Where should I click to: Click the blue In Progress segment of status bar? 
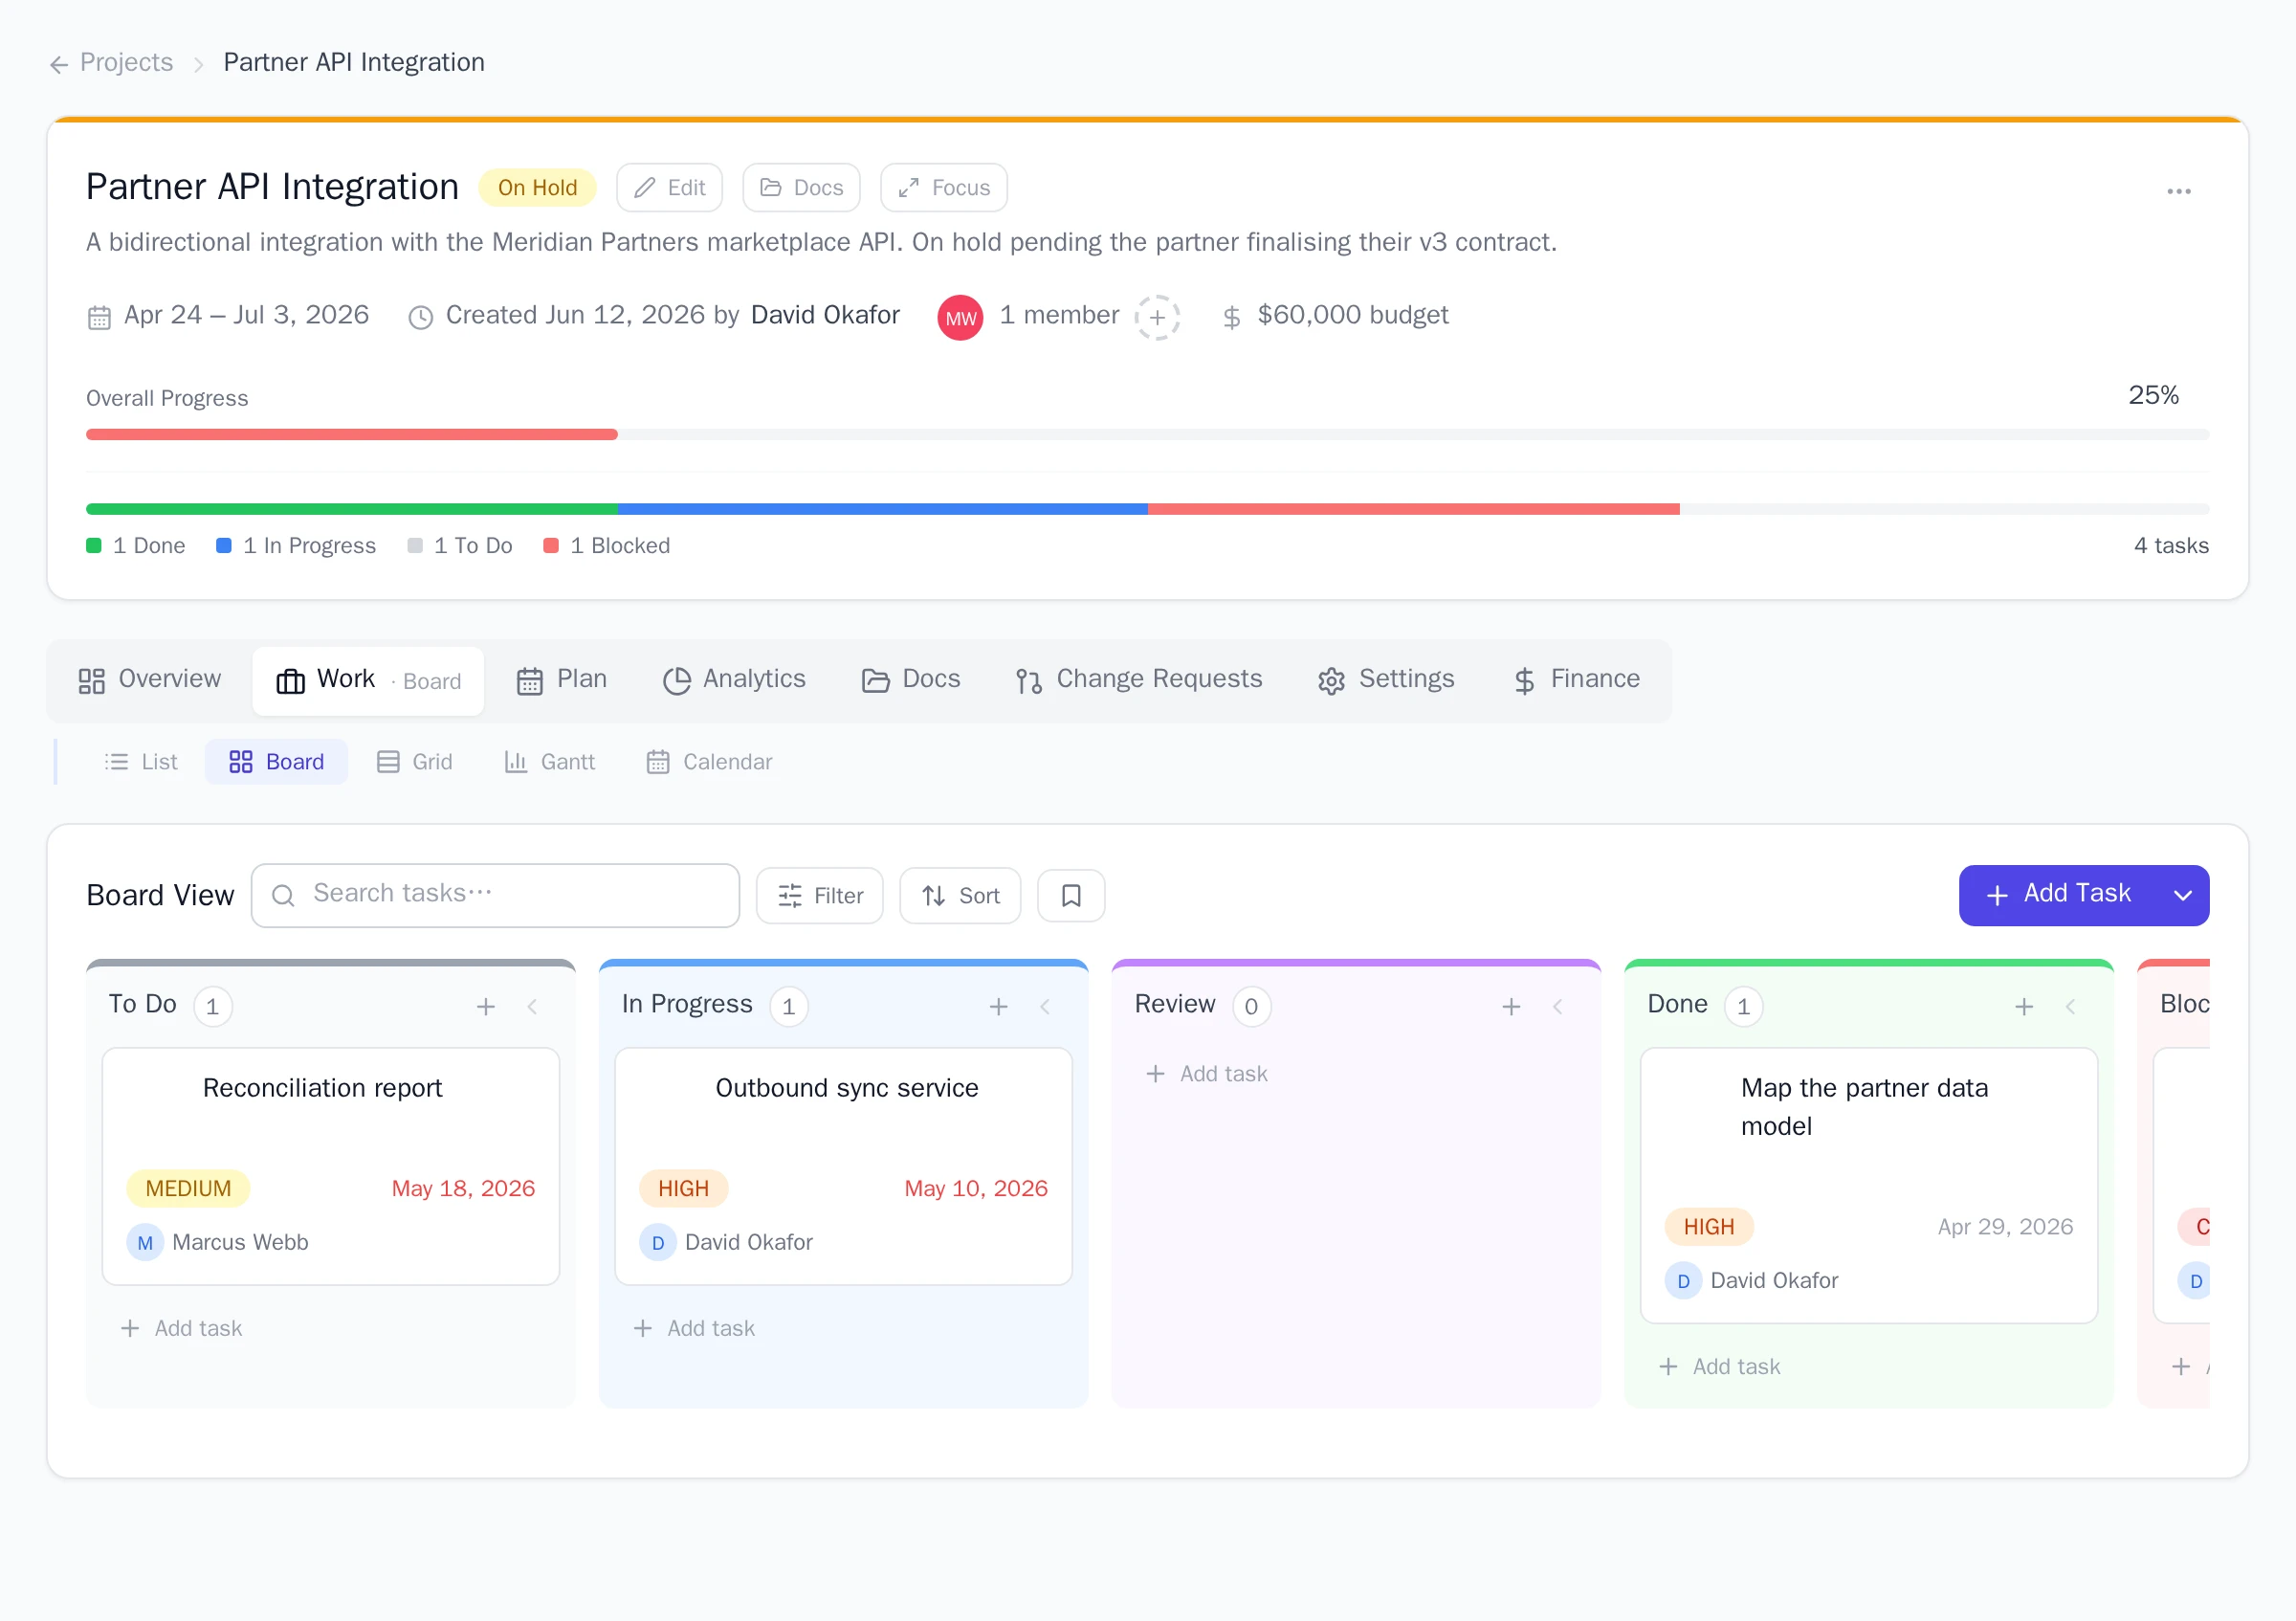[883, 509]
